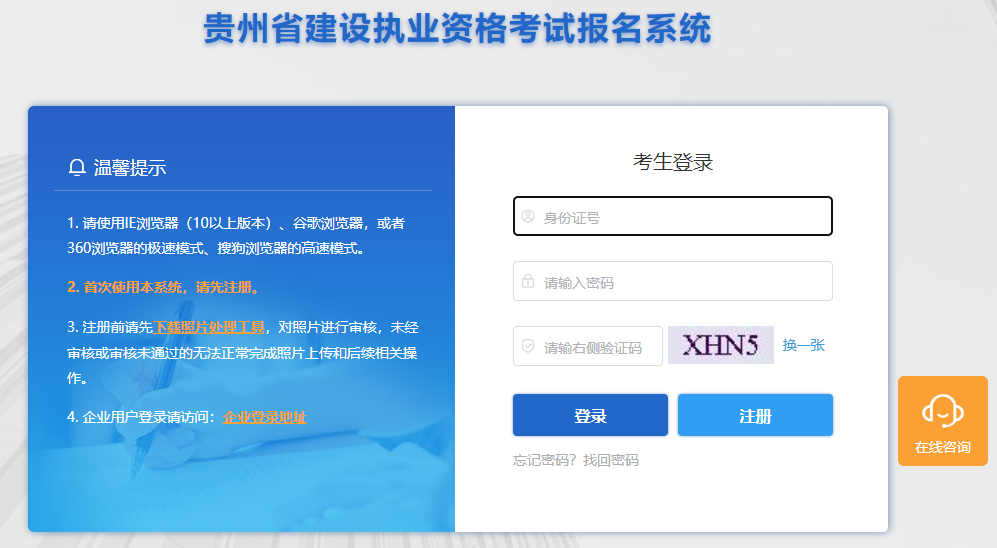This screenshot has height=548, width=997.
Task: Focus the 身份证号 input field
Action: (673, 216)
